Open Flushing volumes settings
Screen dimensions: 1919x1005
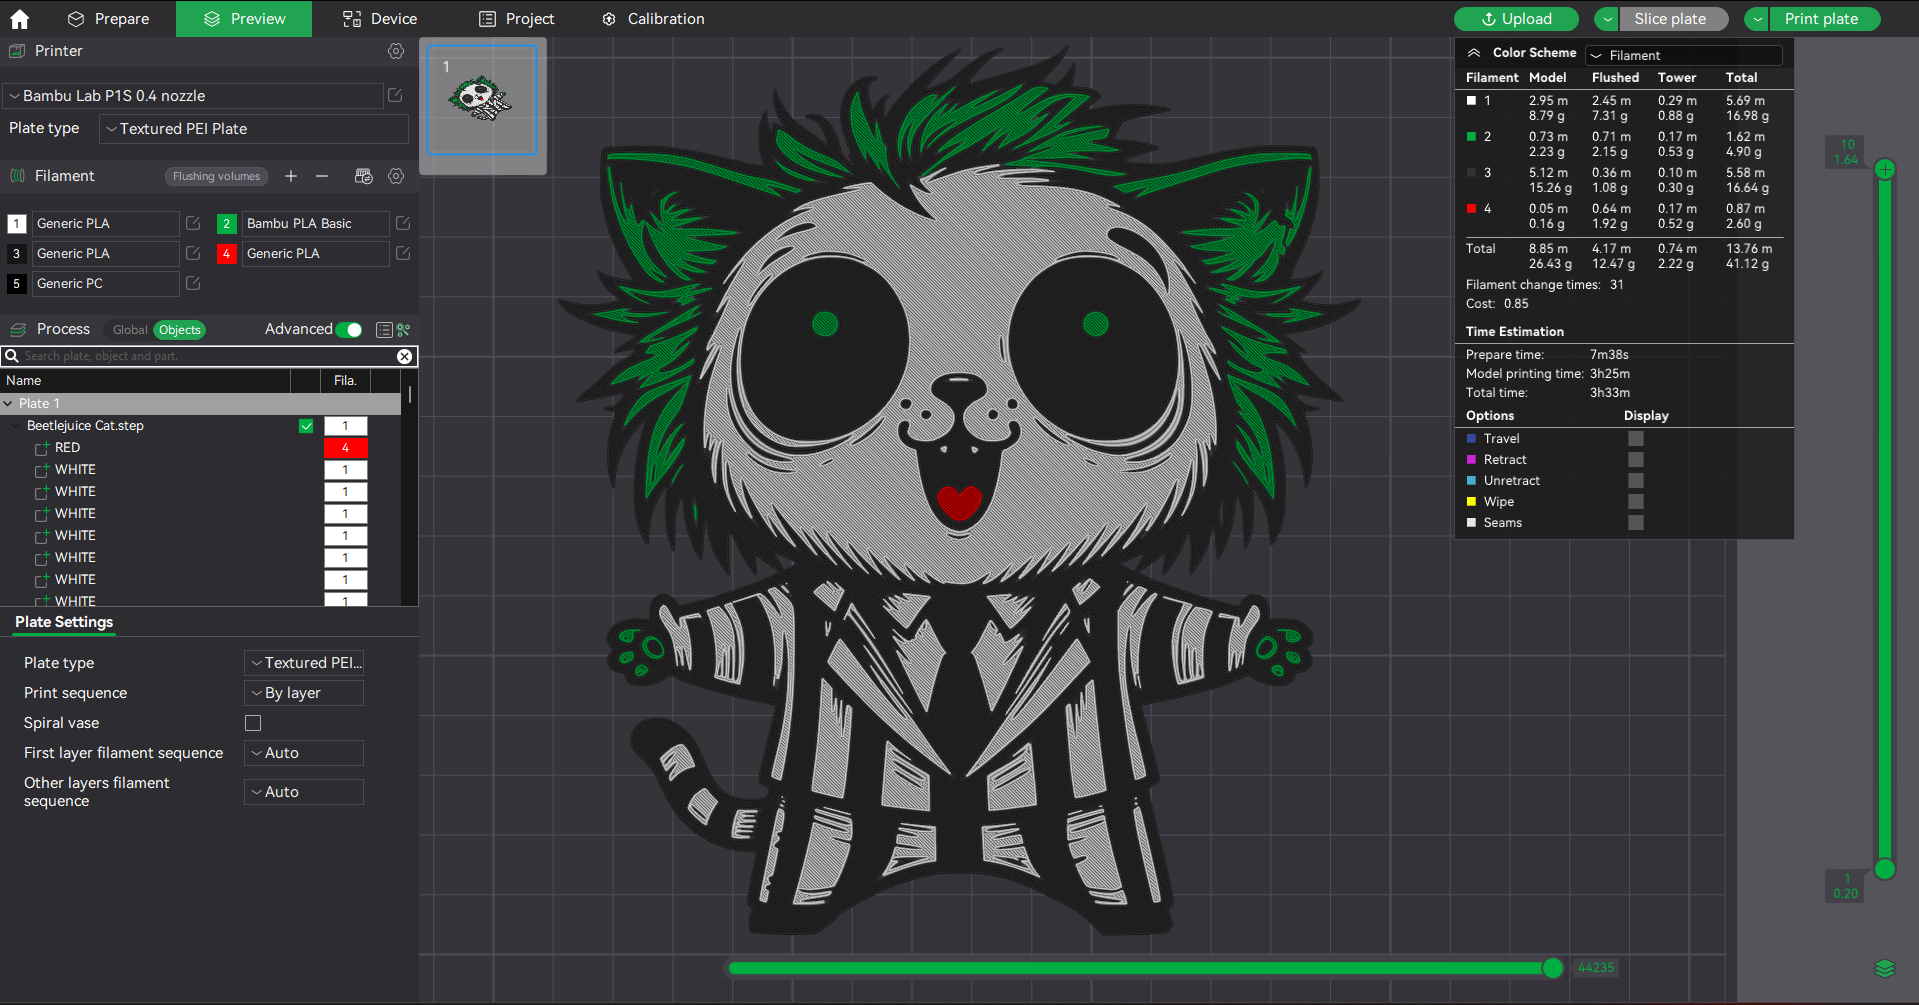pos(216,176)
